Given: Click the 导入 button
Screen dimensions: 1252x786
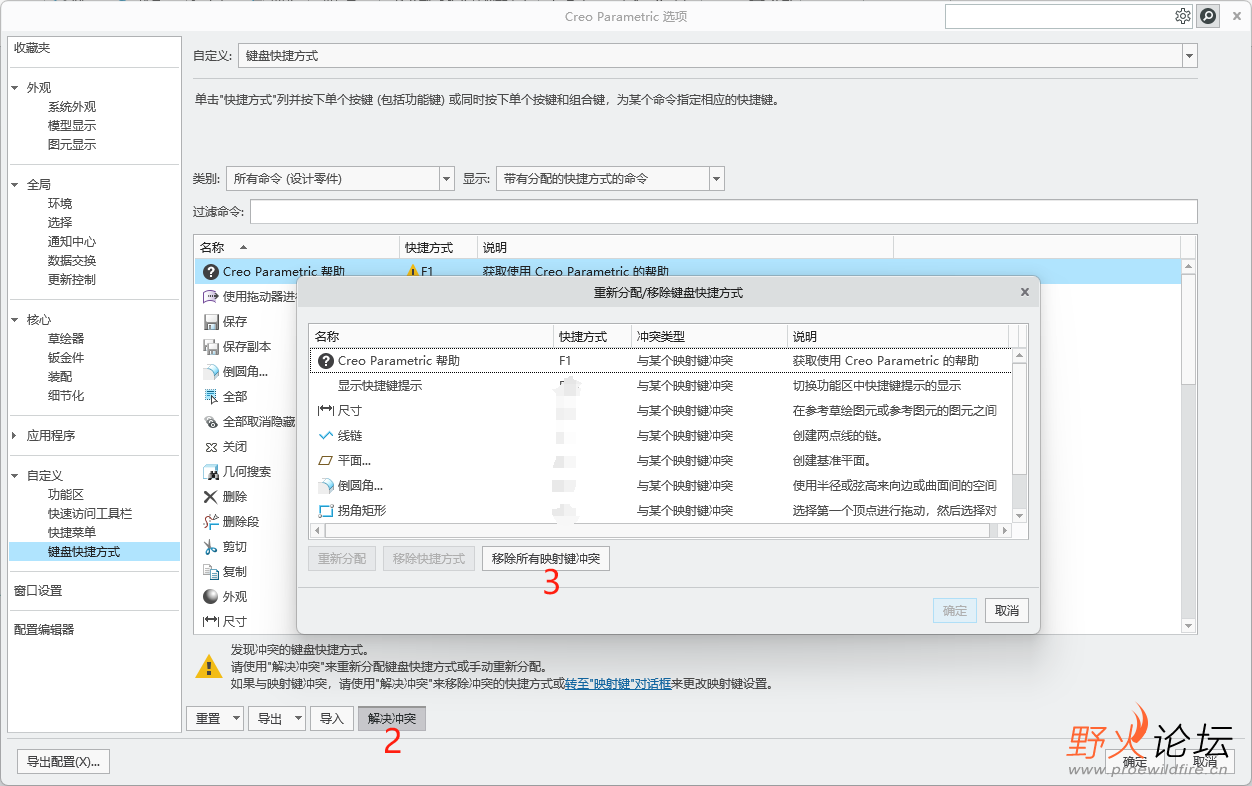Looking at the screenshot, I should click(331, 718).
